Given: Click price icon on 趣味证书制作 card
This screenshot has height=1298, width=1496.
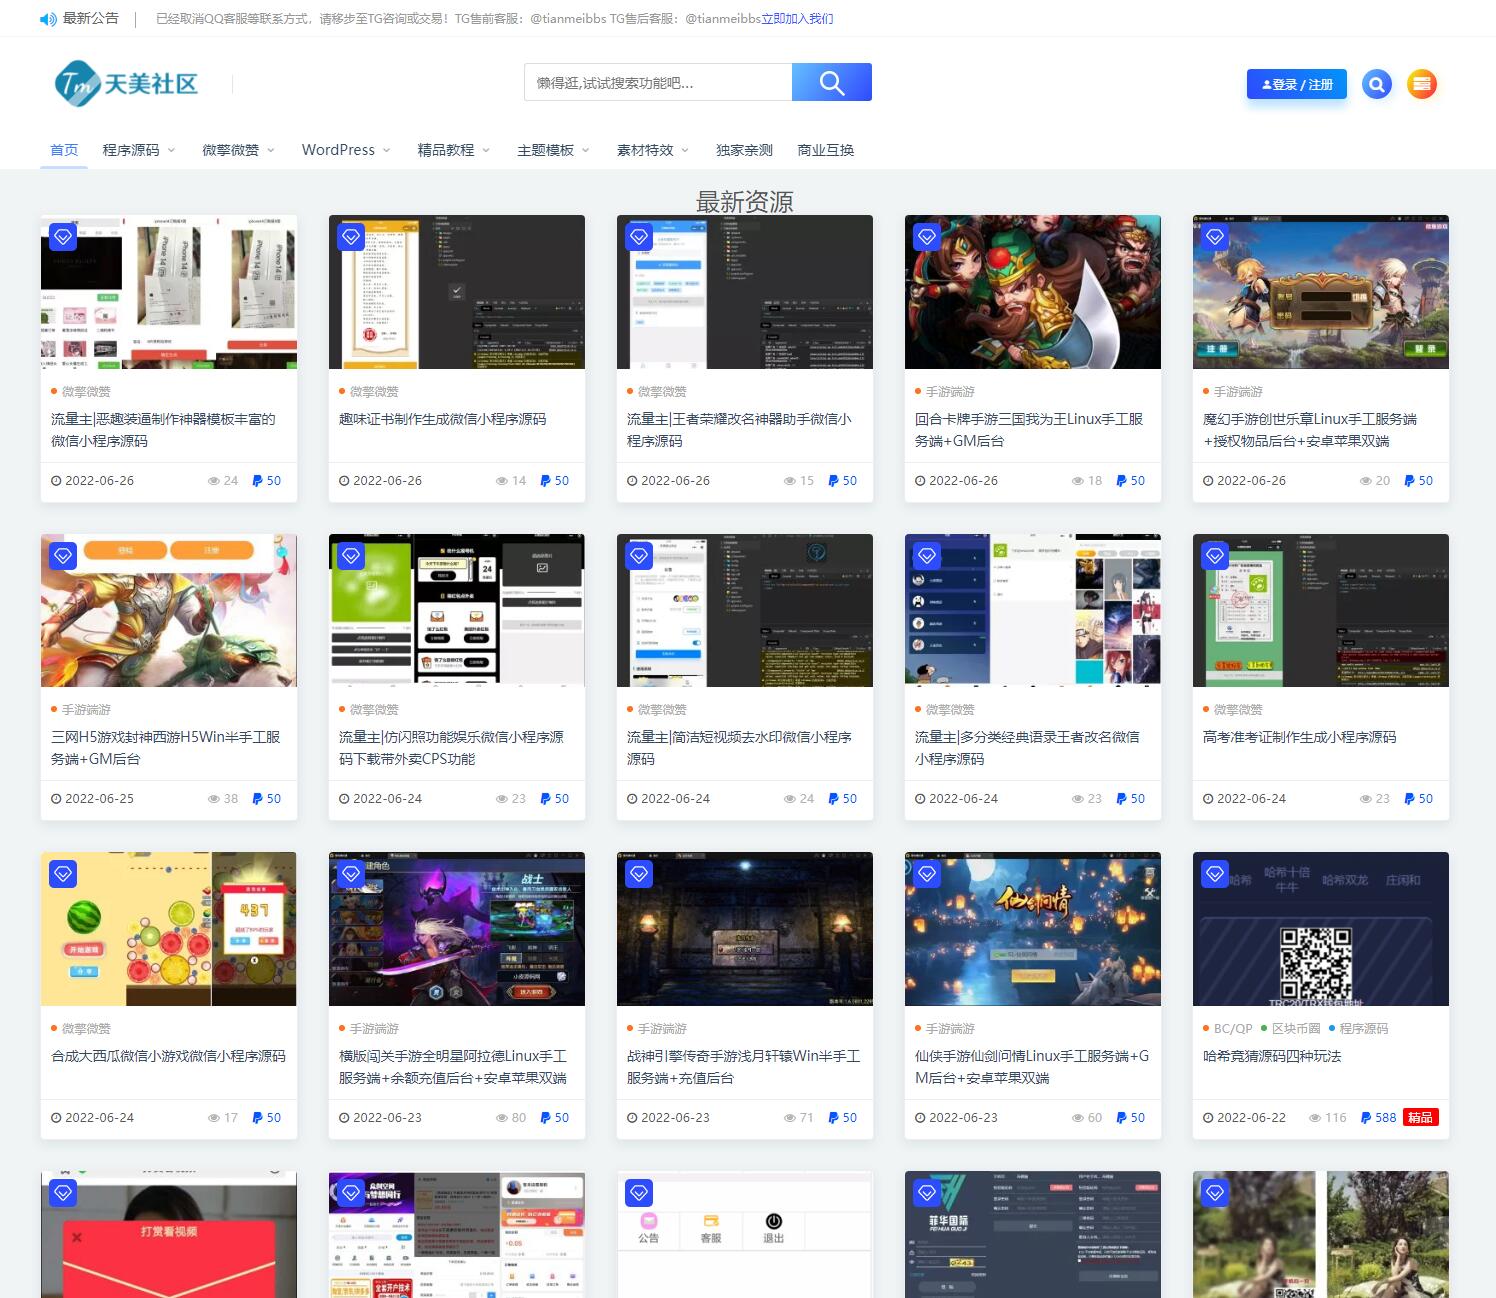Looking at the screenshot, I should tap(545, 481).
